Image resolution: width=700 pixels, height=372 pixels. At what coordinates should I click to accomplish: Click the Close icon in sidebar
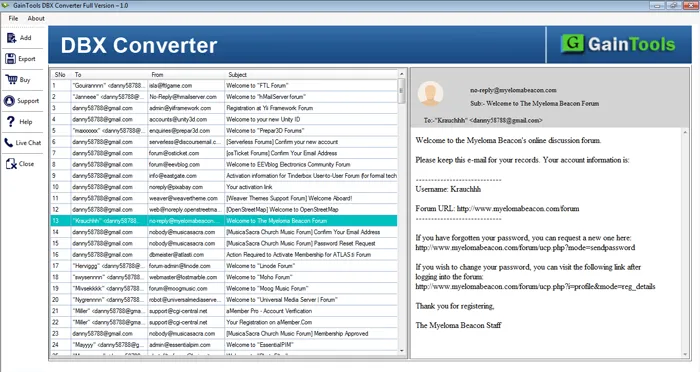[x=11, y=163]
